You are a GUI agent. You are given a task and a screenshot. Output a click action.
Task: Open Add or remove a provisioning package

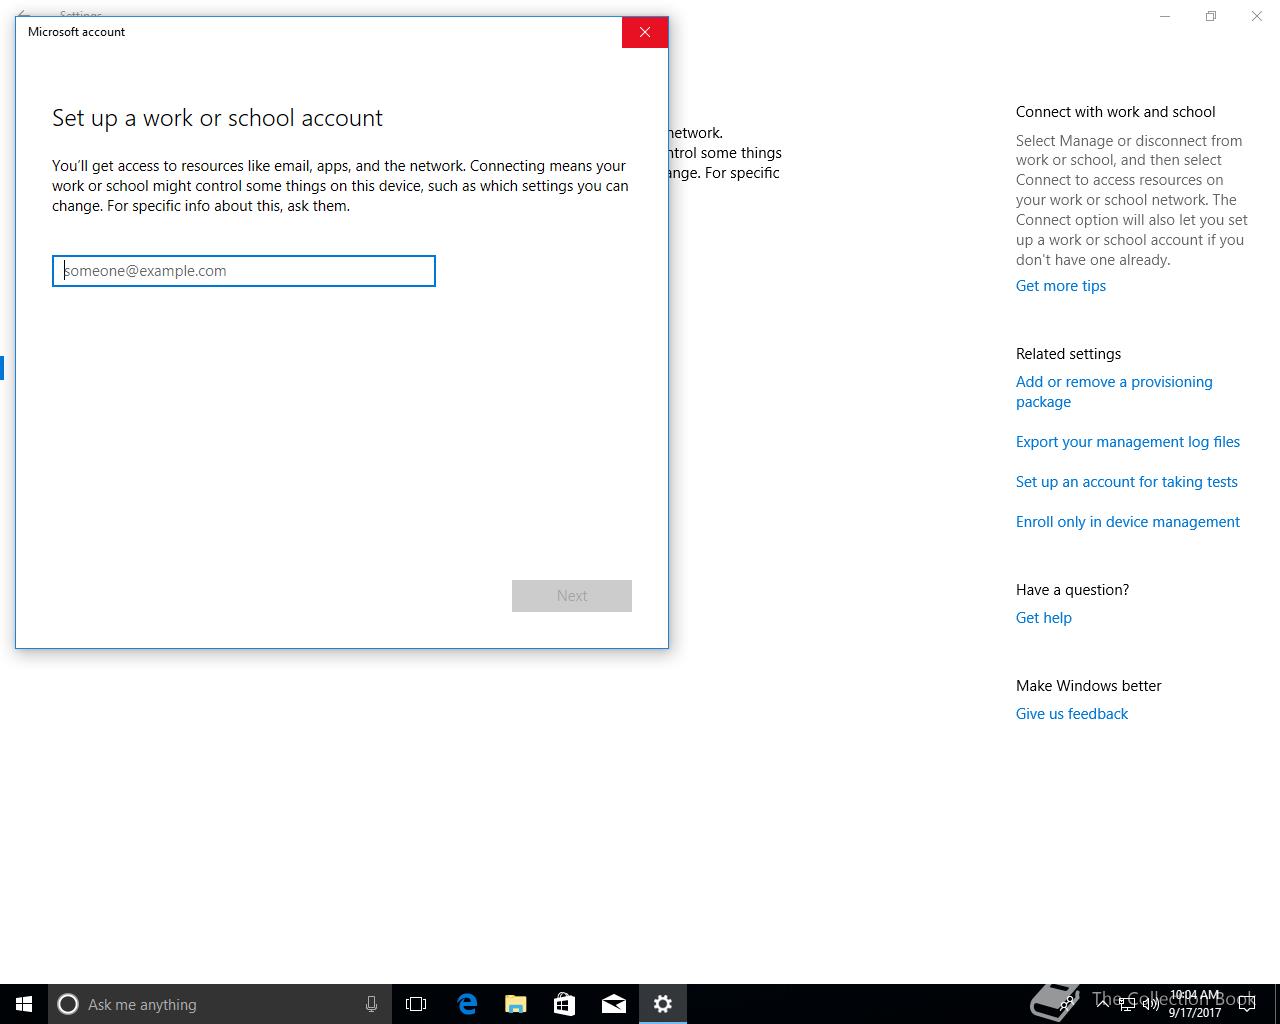(x=1114, y=392)
